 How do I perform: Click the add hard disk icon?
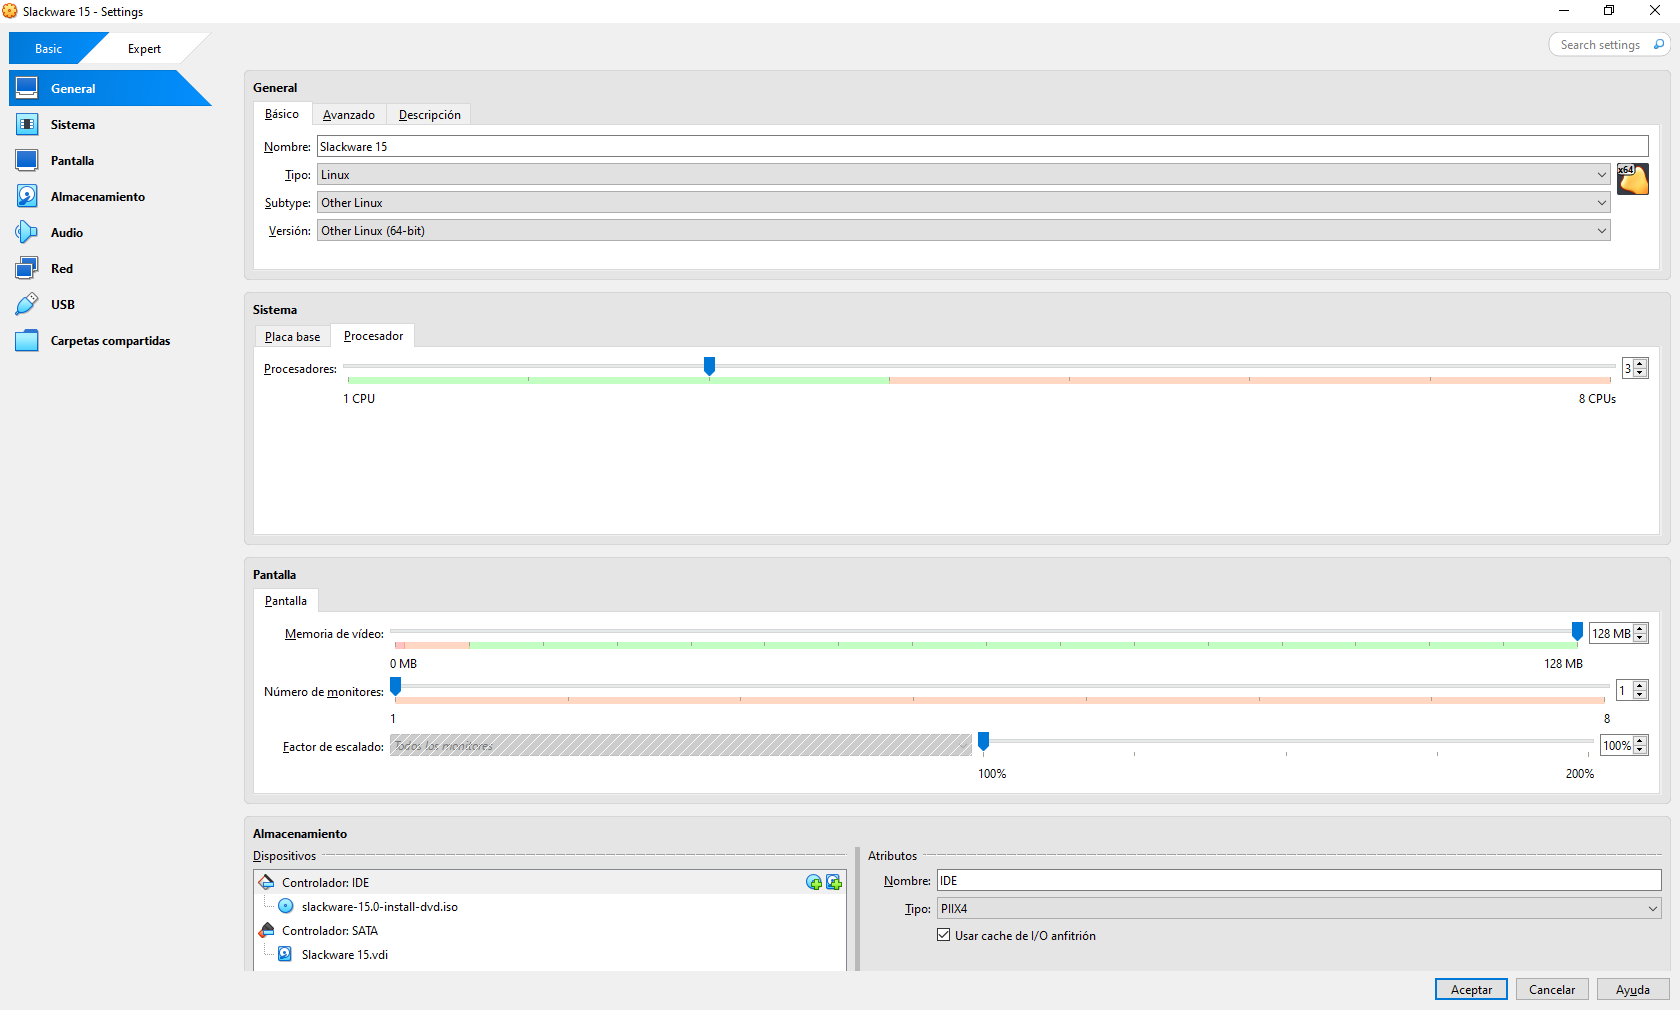[x=834, y=882]
